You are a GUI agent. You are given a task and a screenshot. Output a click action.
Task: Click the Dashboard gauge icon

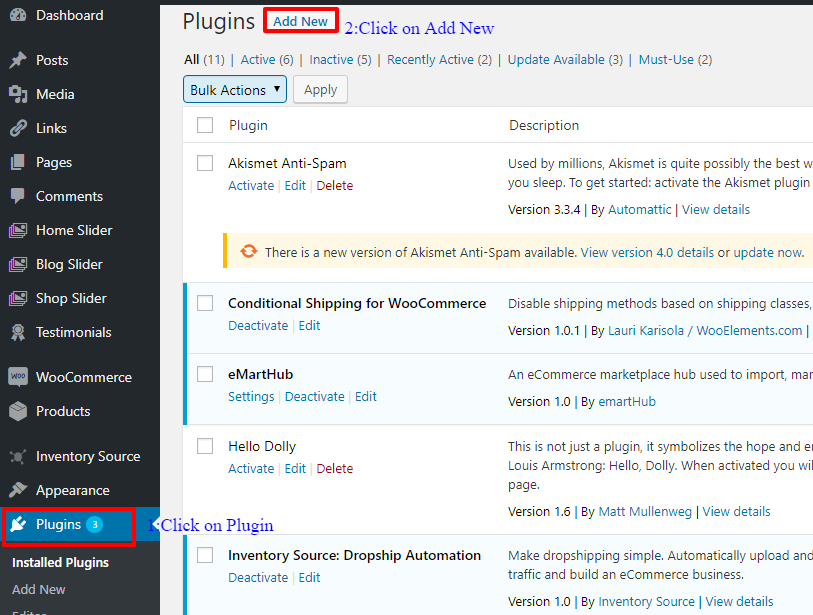[18, 15]
